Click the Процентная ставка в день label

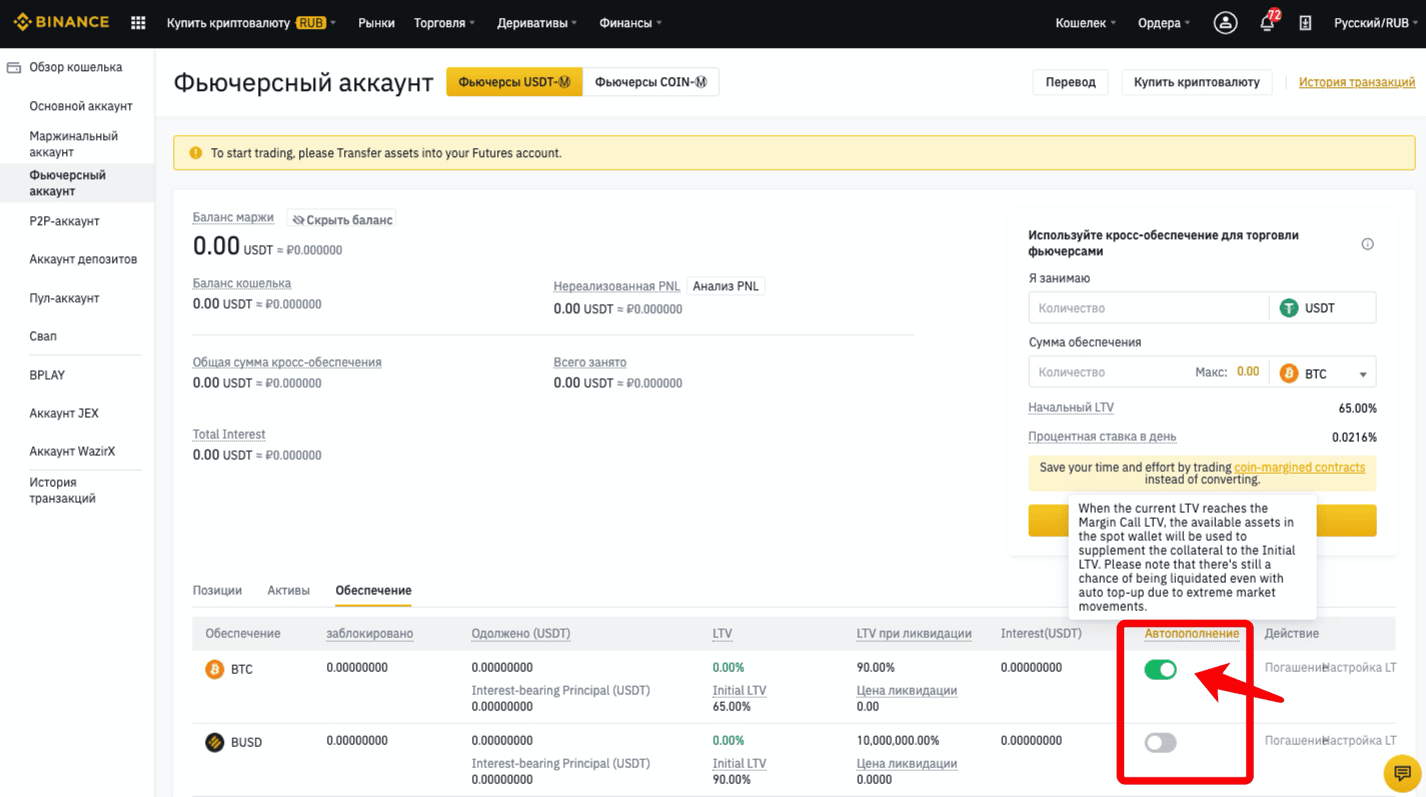(1102, 436)
